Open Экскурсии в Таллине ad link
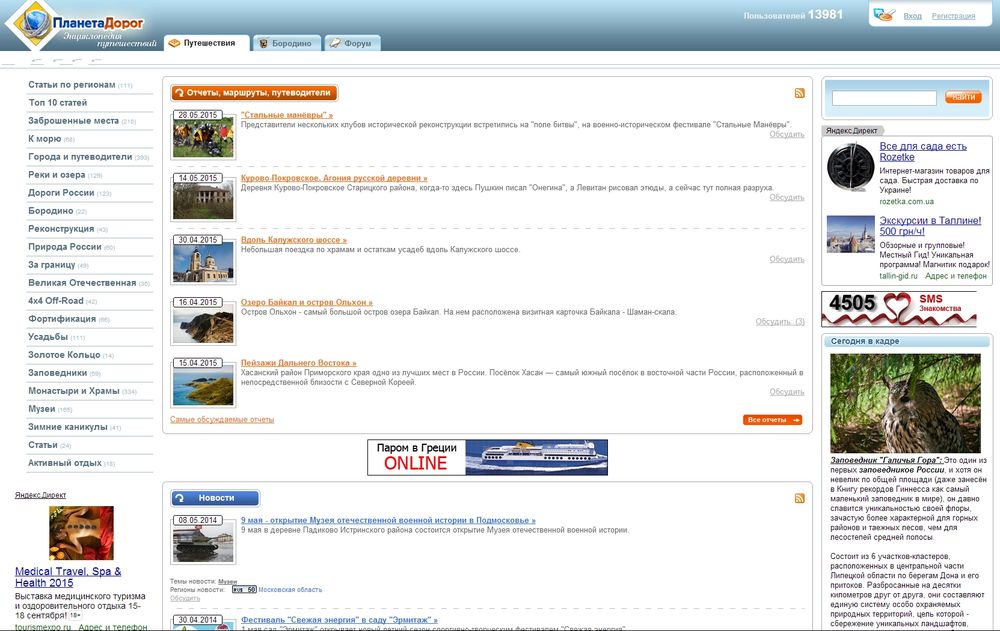This screenshot has width=1000, height=631. [x=930, y=226]
